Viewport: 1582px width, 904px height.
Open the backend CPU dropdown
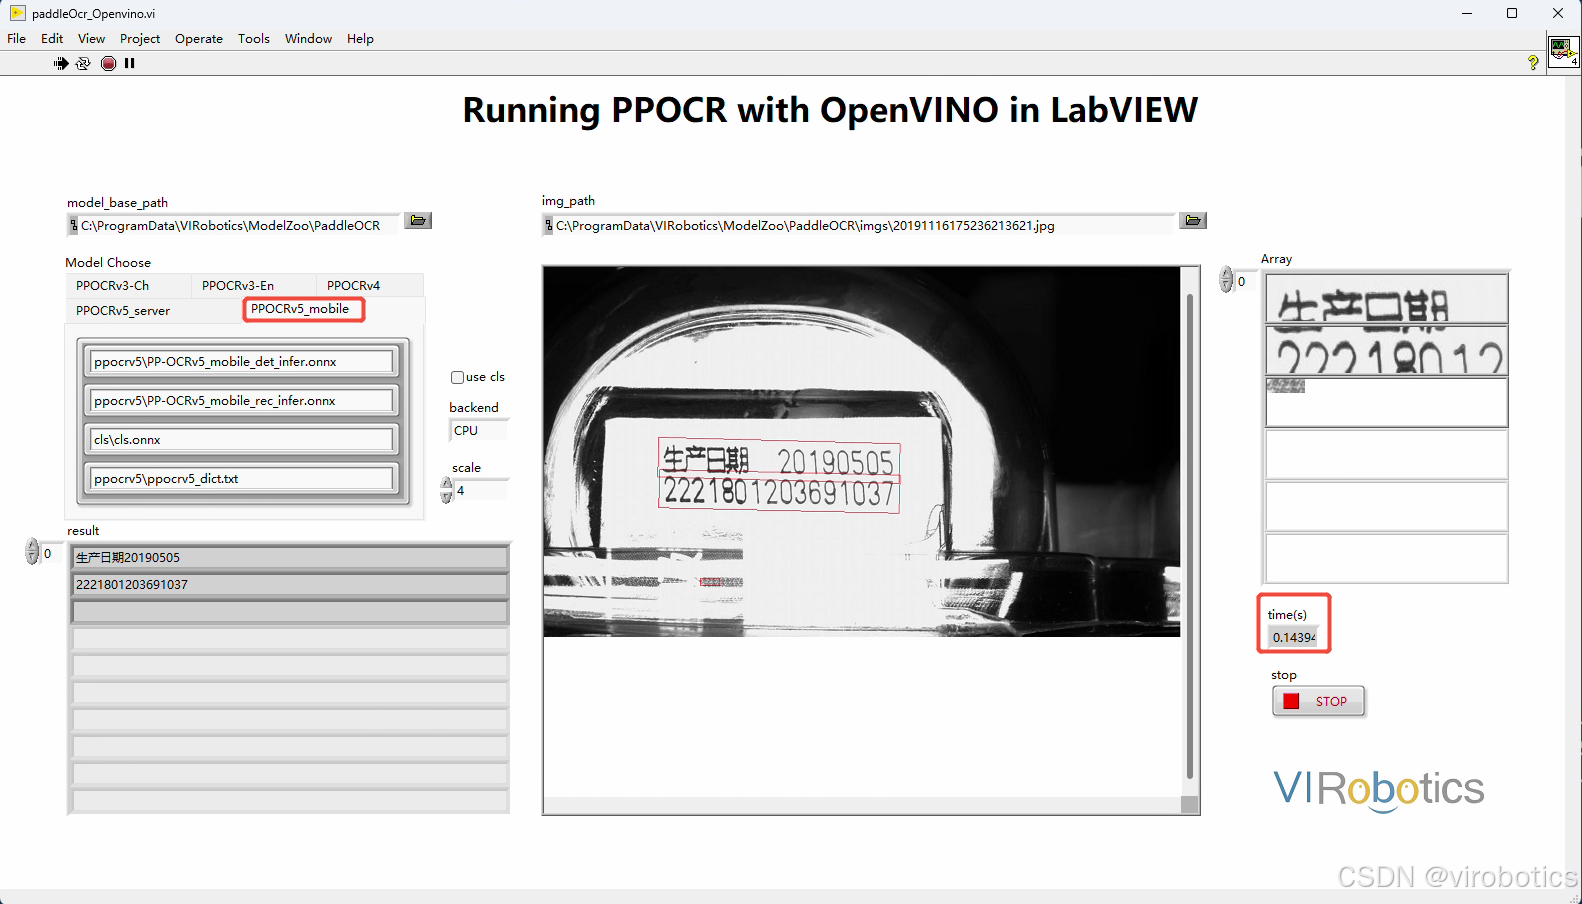pyautogui.click(x=479, y=431)
